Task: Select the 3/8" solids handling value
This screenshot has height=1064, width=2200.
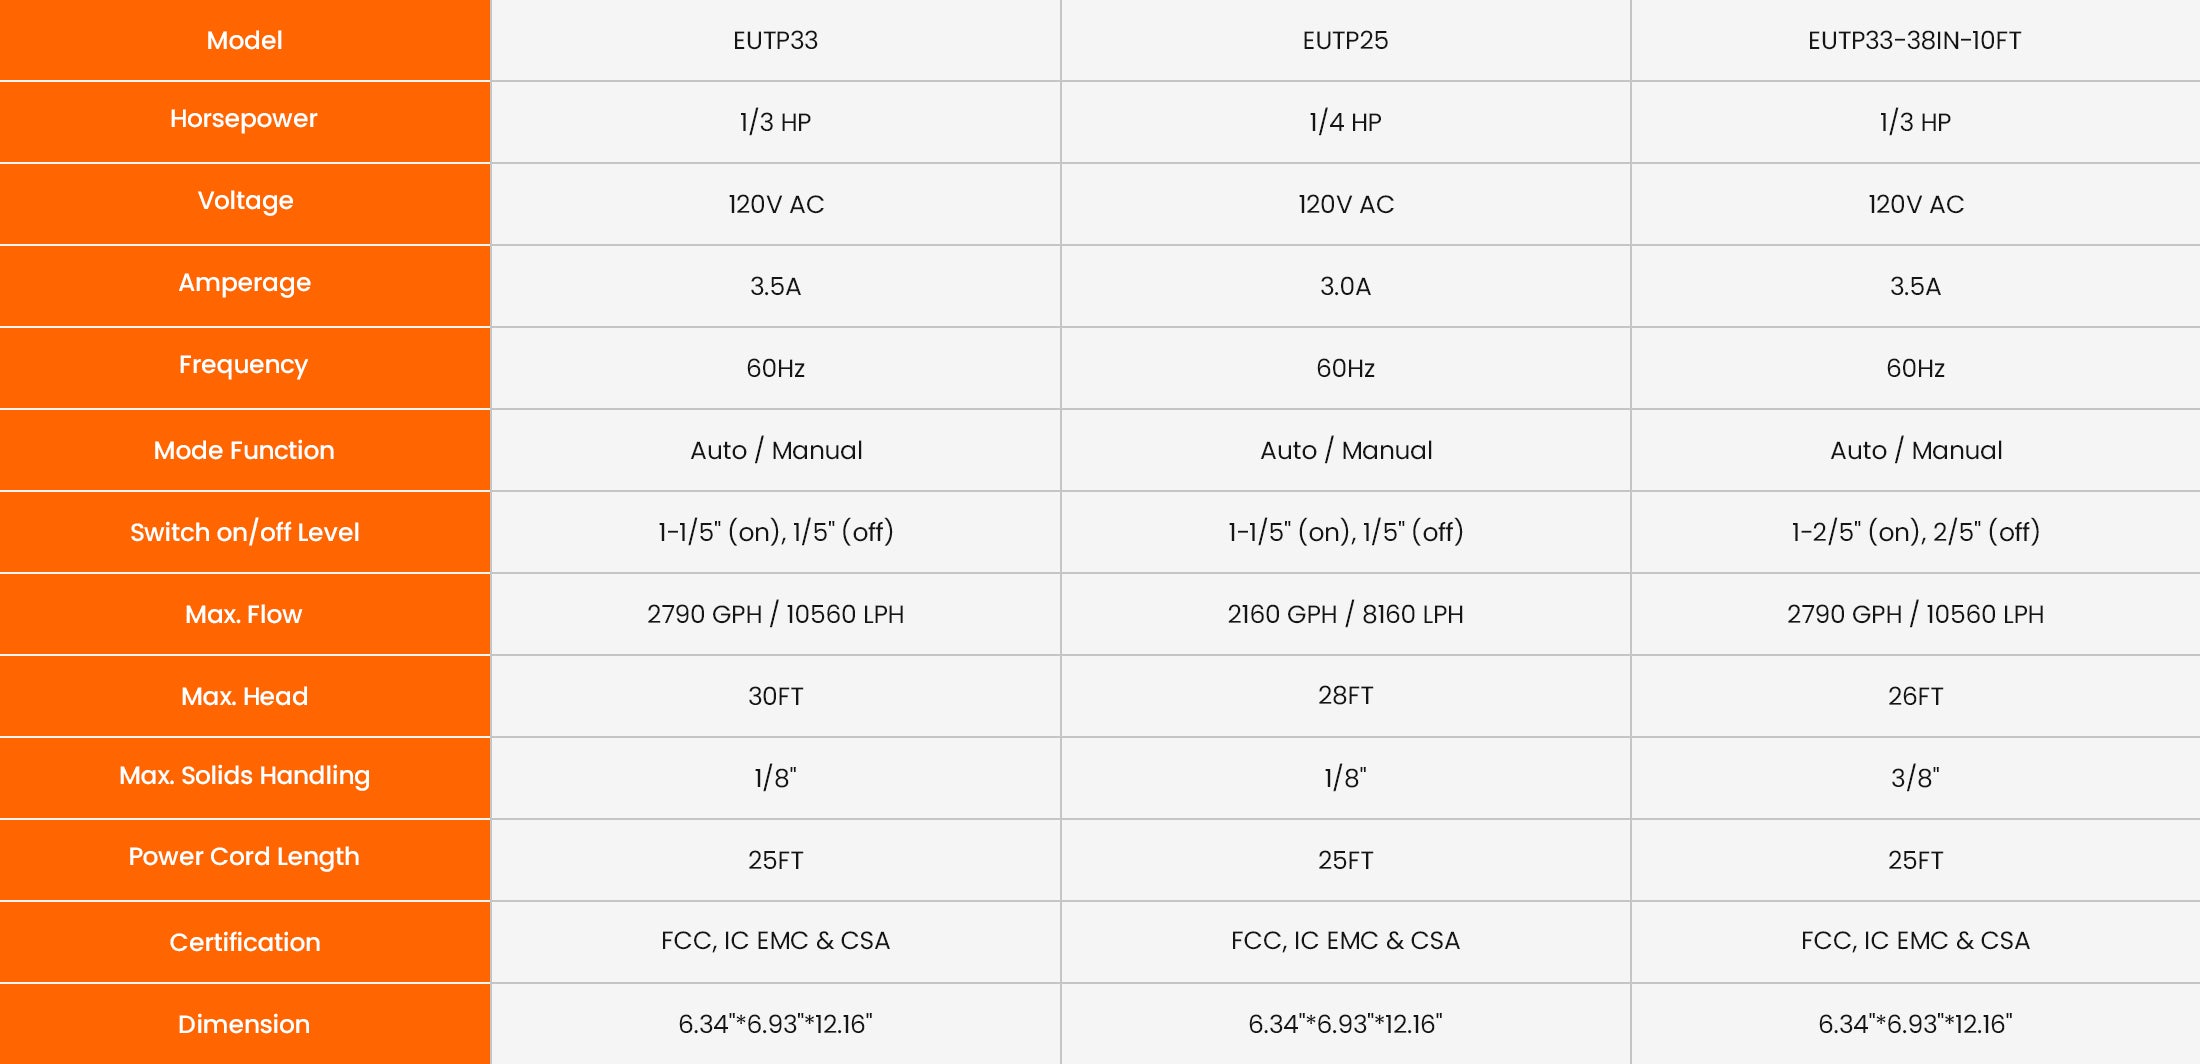Action: pos(1915,778)
